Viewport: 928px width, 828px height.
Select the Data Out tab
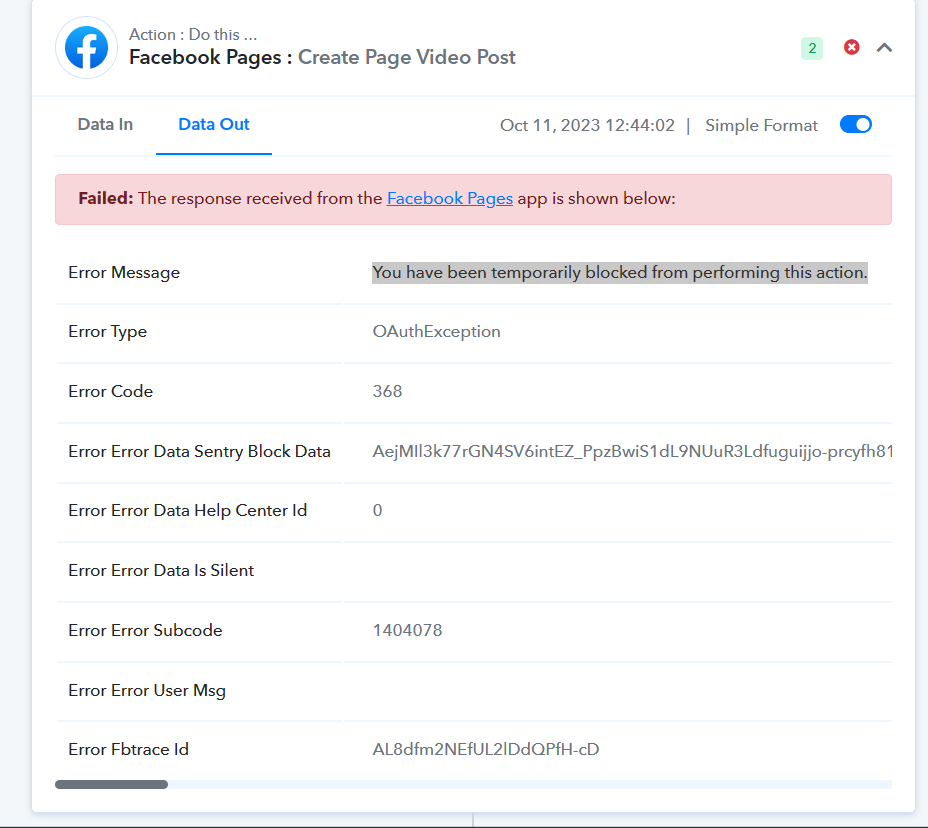[214, 125]
